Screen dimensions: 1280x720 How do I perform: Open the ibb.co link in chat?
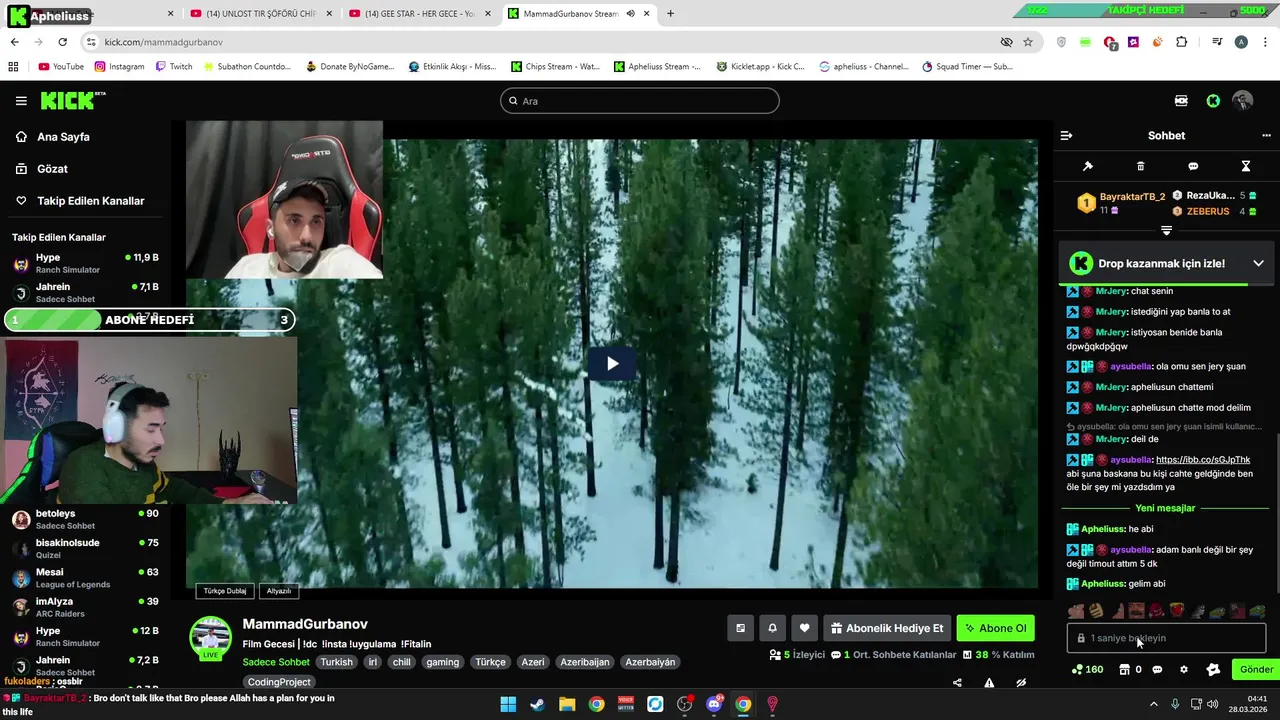click(x=1203, y=460)
